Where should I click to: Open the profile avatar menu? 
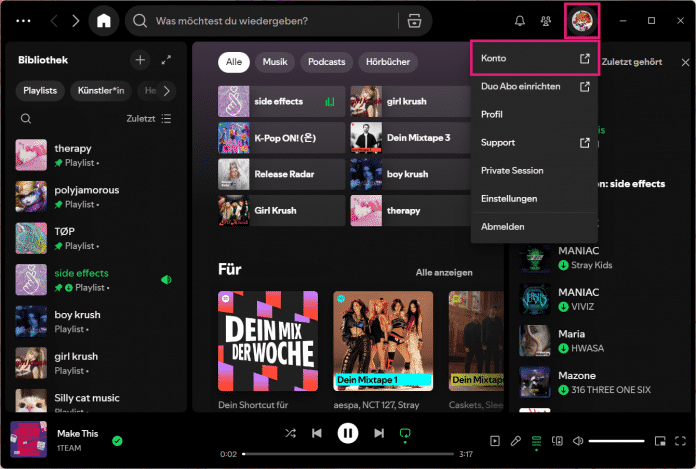[581, 20]
